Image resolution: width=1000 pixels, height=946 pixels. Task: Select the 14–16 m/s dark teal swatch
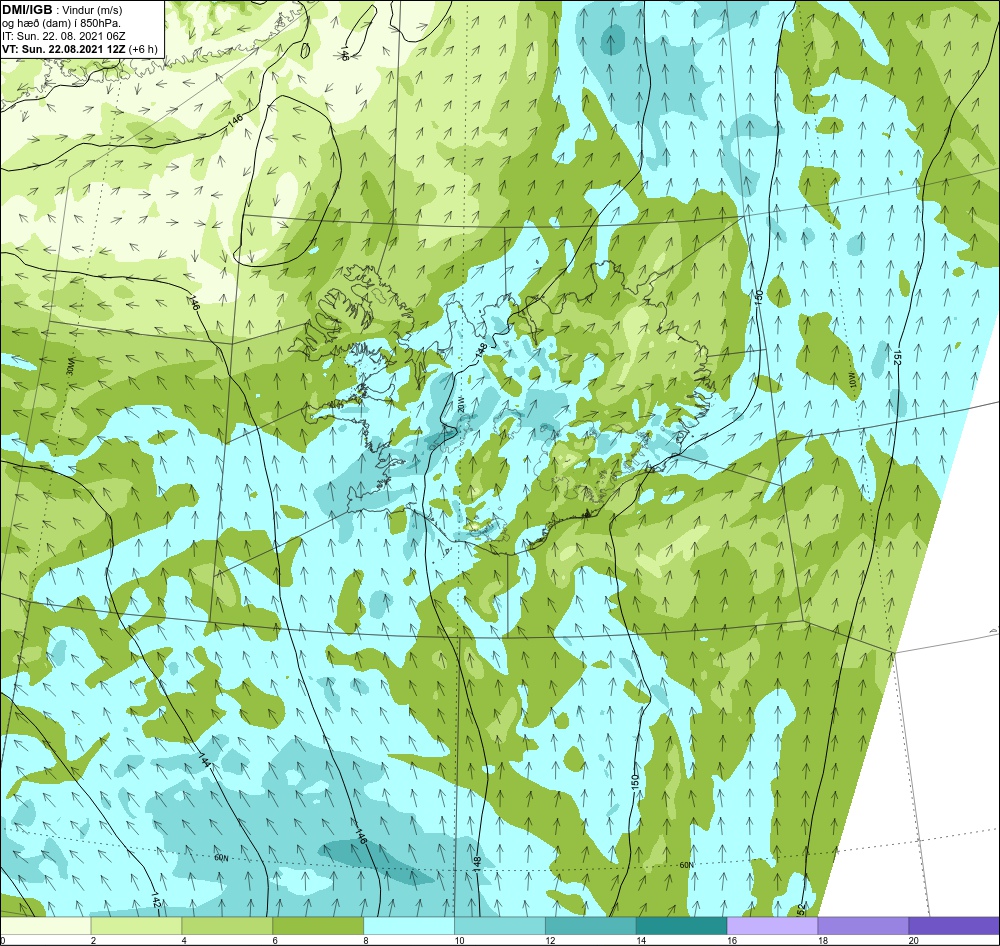(682, 925)
